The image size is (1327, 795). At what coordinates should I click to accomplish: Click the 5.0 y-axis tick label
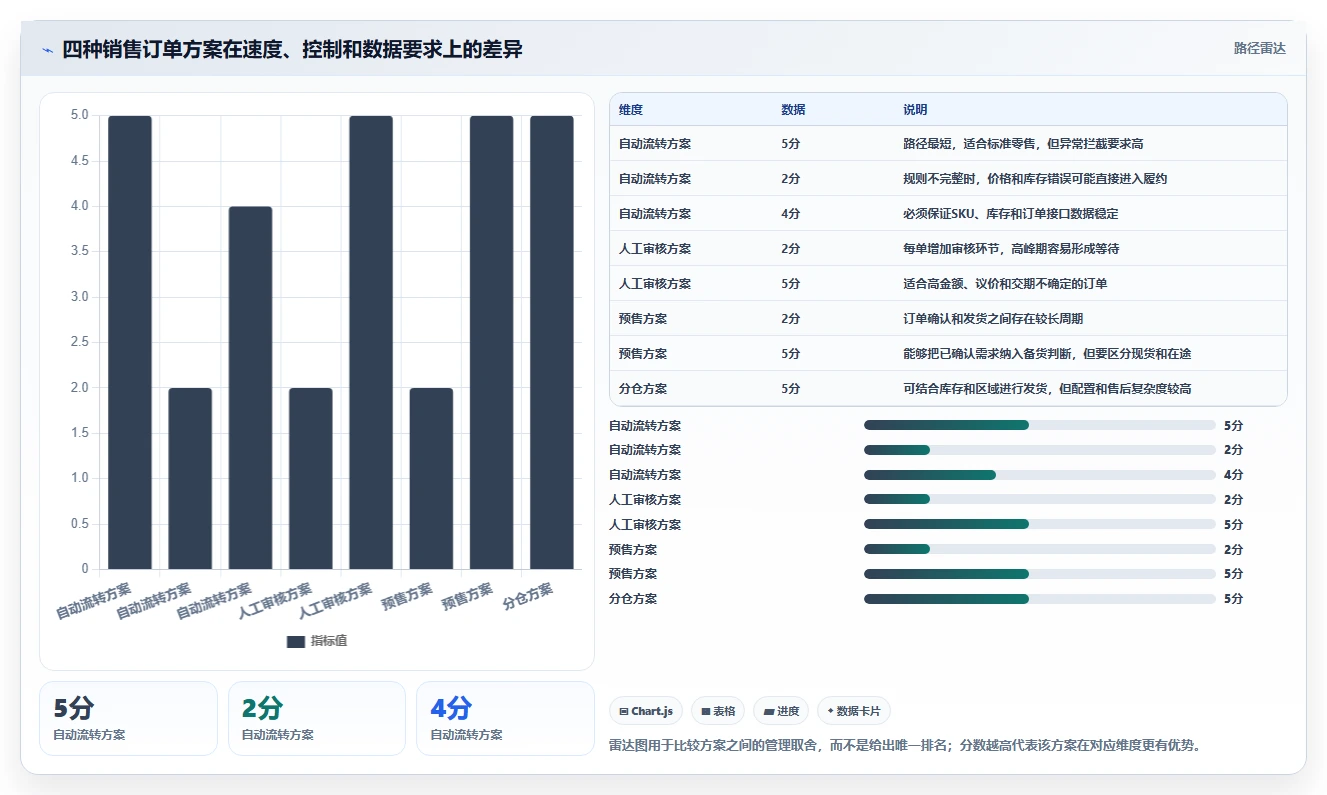[79, 116]
